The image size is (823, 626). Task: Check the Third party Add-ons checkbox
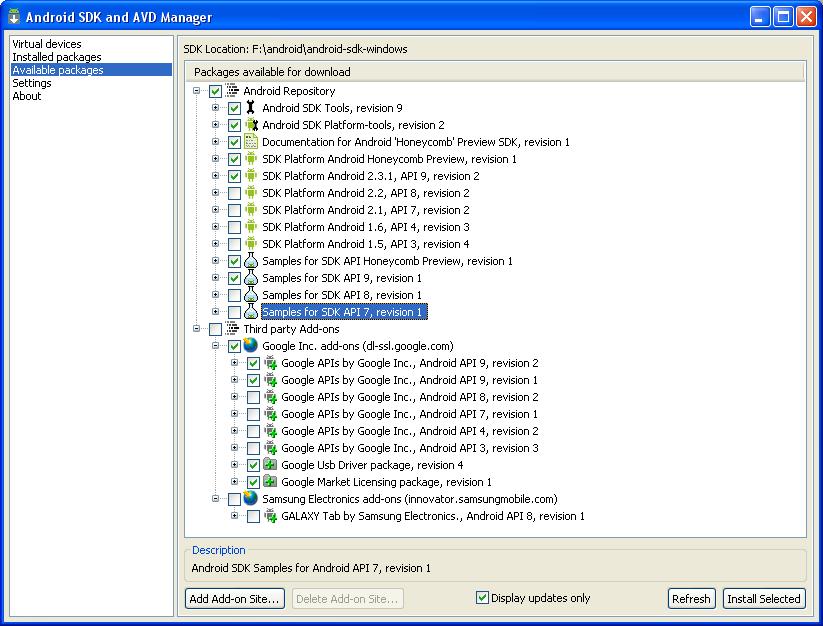coord(215,330)
